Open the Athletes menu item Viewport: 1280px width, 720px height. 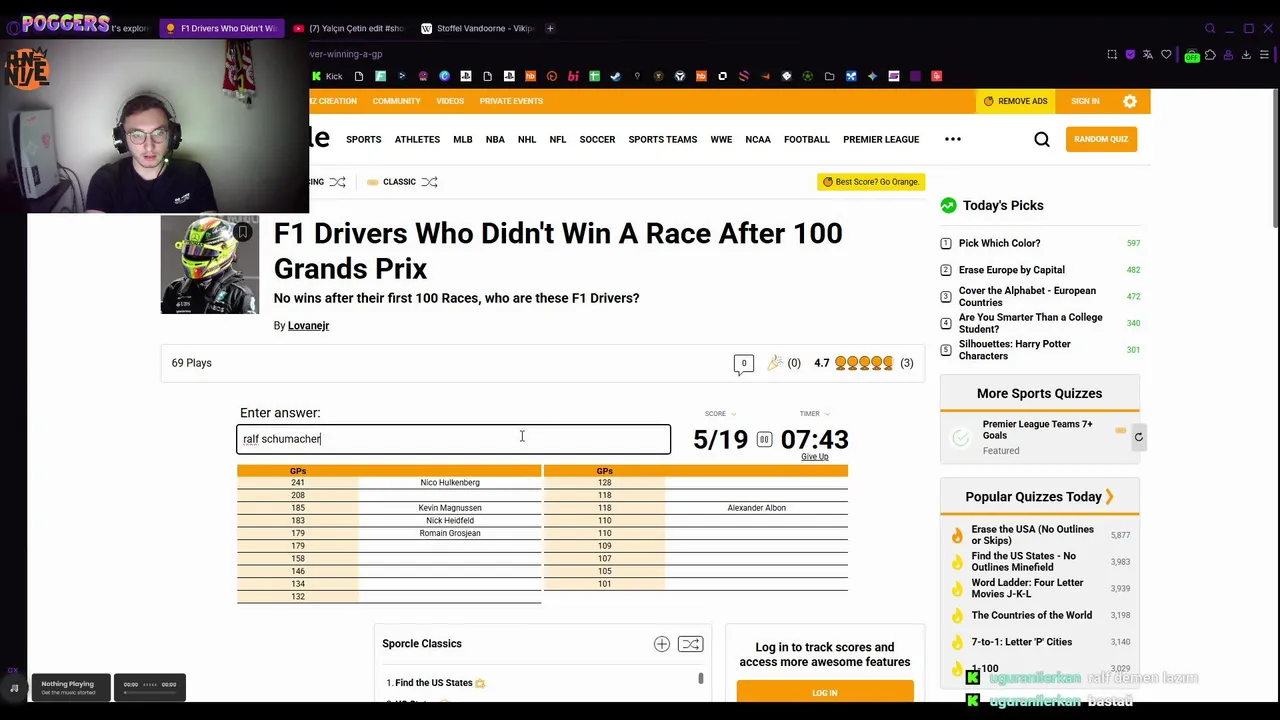[x=417, y=139]
